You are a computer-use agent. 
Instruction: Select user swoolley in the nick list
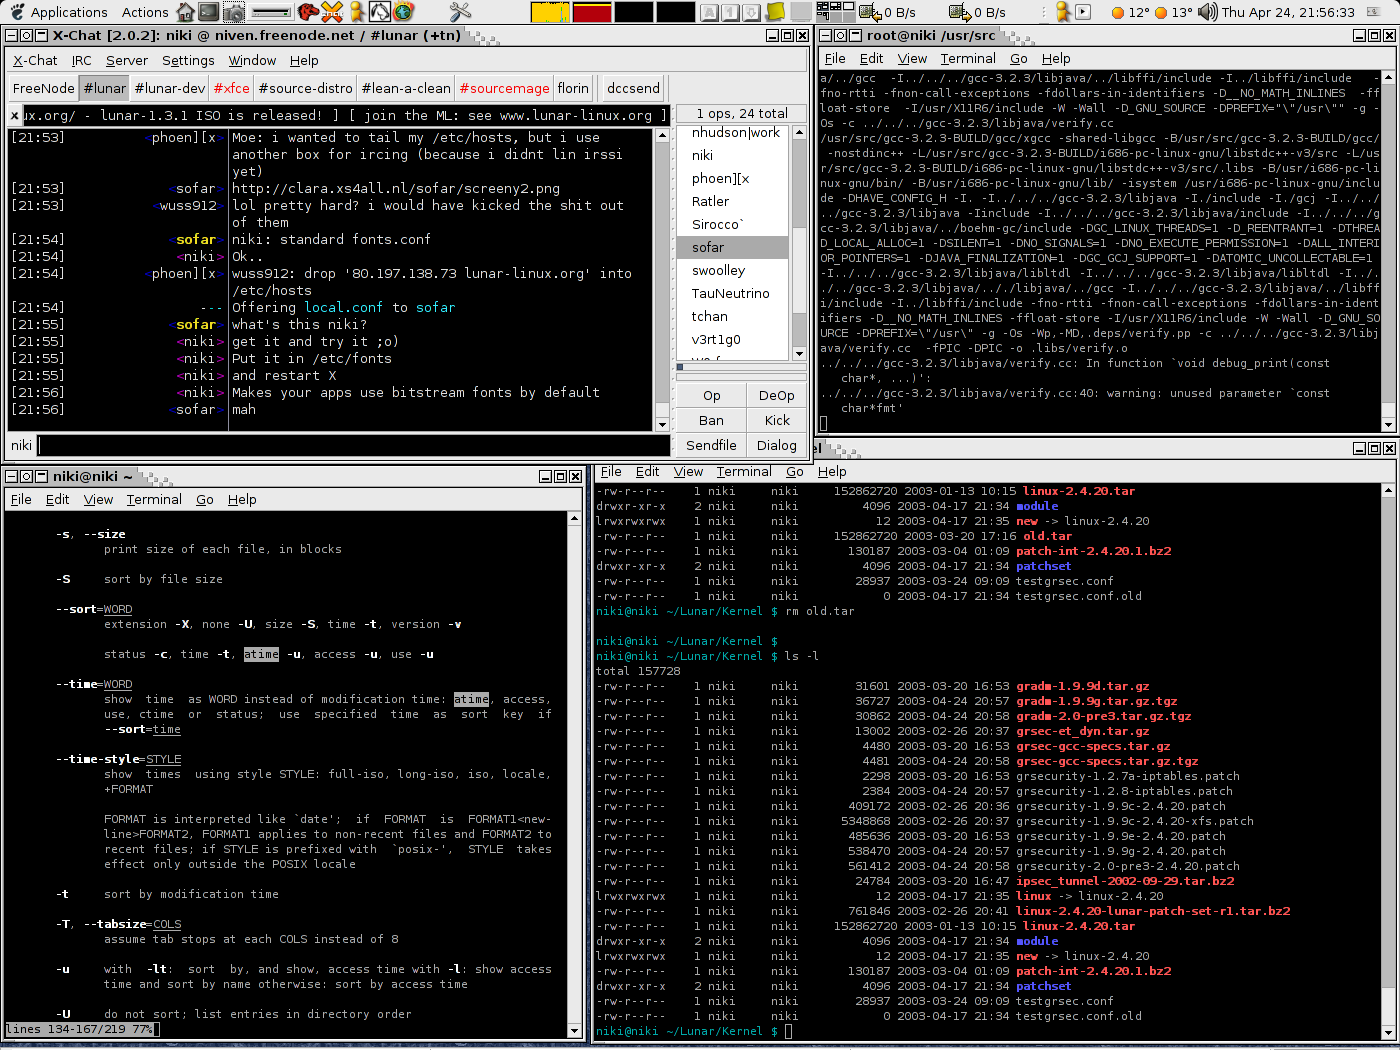(x=718, y=270)
